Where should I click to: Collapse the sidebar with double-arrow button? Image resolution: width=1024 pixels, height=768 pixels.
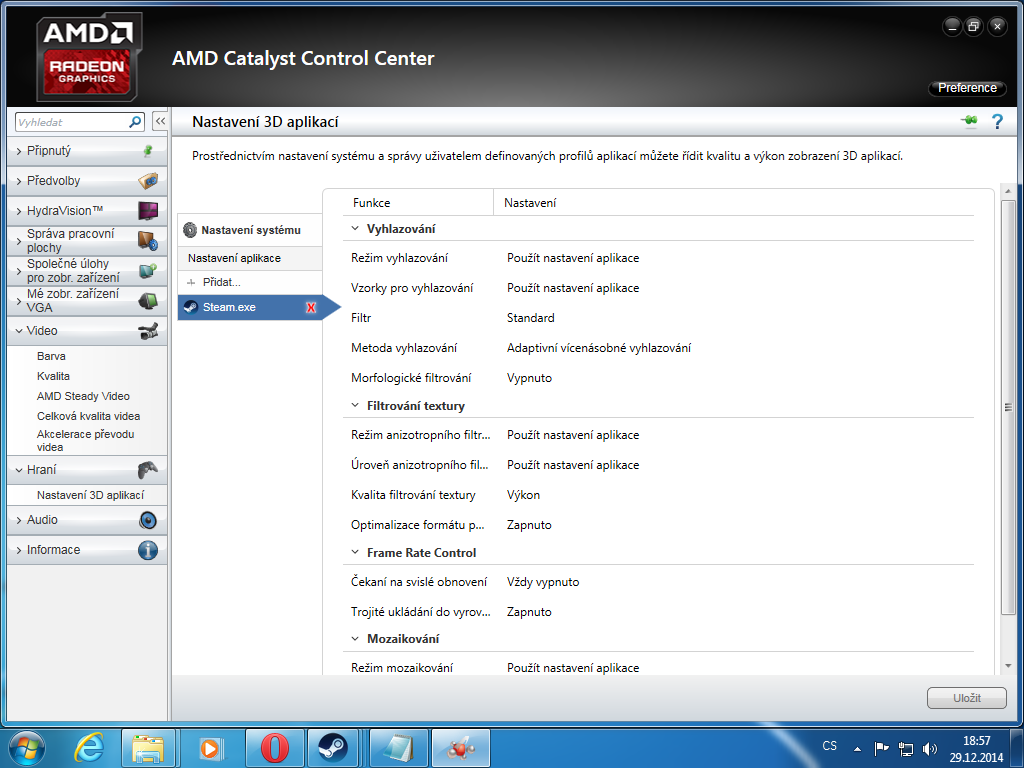[159, 122]
